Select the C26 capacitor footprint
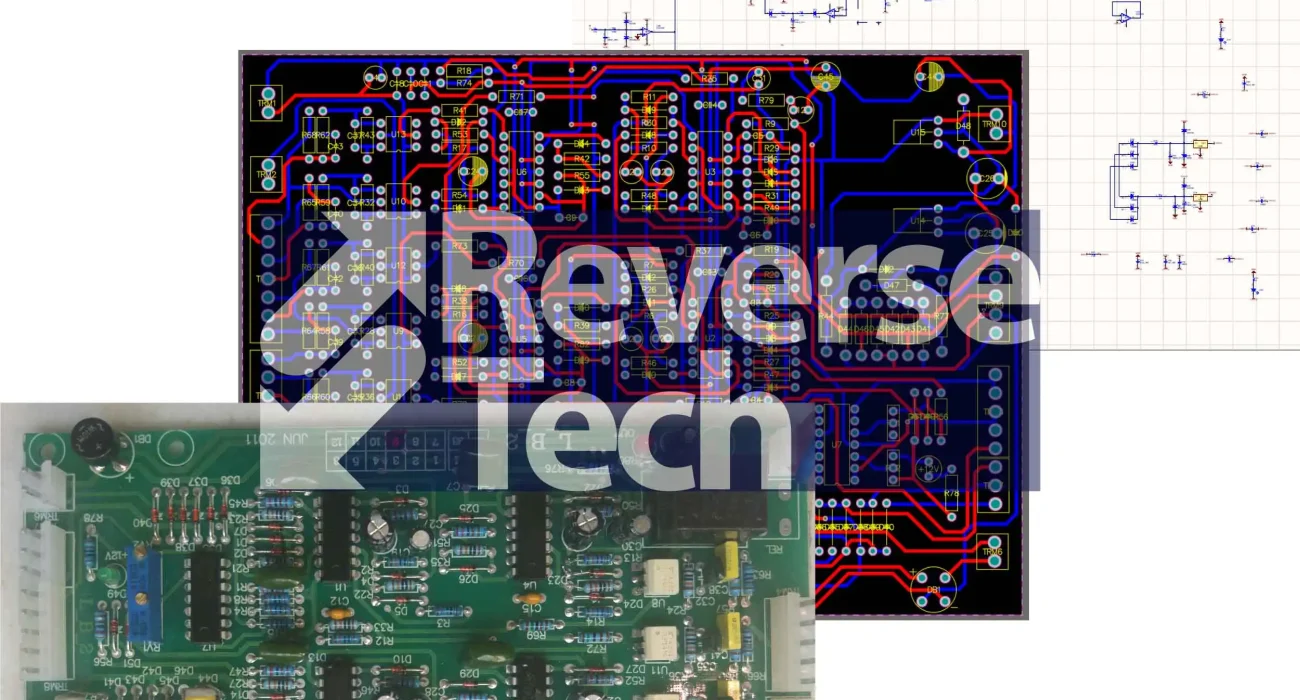The height and width of the screenshot is (700, 1300). [986, 179]
